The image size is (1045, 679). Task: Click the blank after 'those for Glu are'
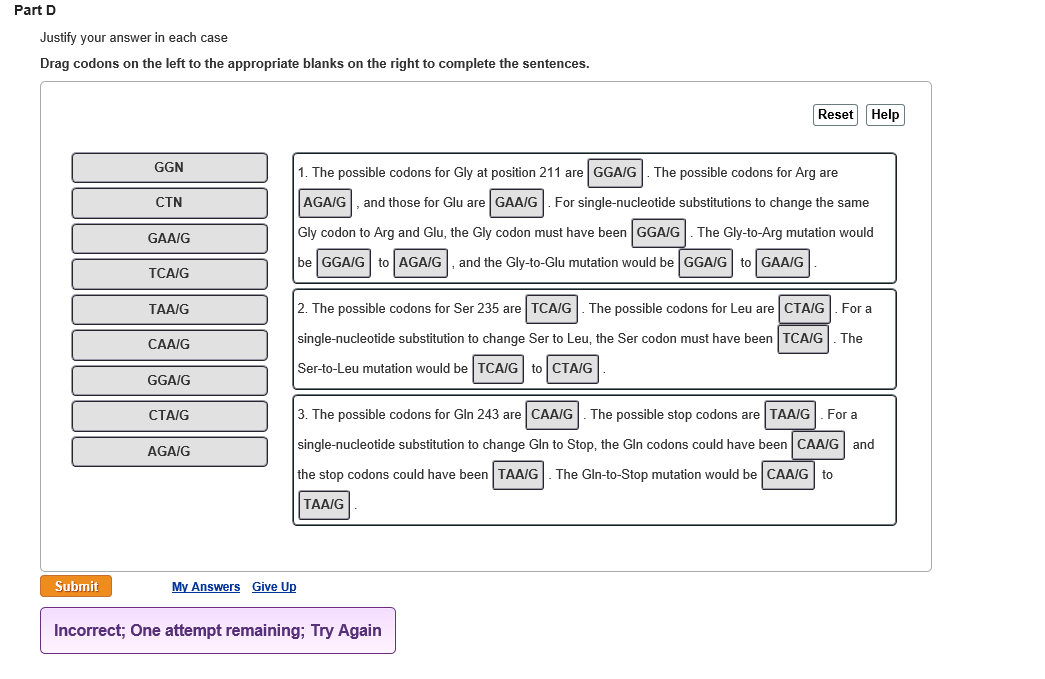[x=517, y=203]
